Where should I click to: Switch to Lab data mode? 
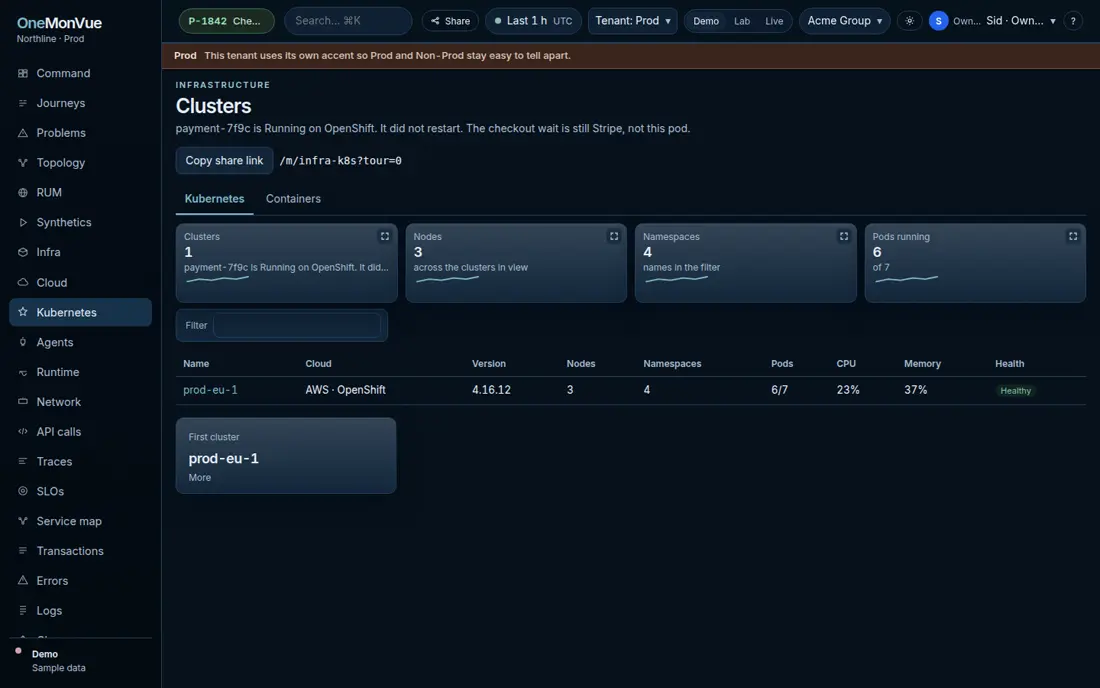[742, 21]
